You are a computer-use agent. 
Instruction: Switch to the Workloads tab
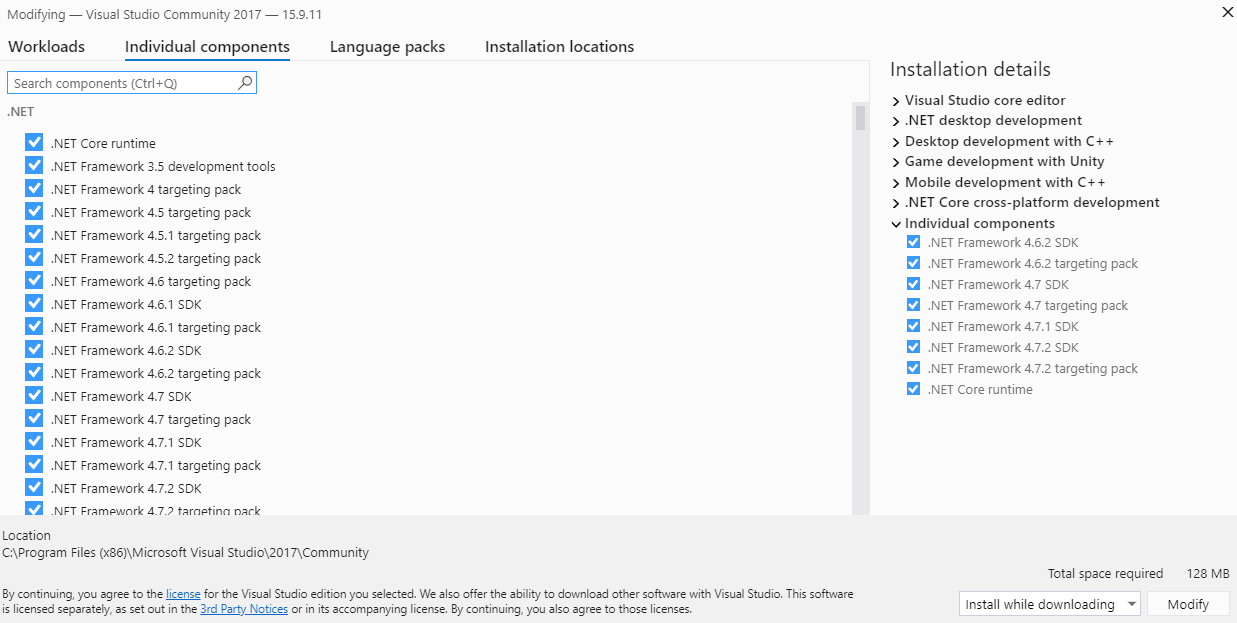click(46, 47)
